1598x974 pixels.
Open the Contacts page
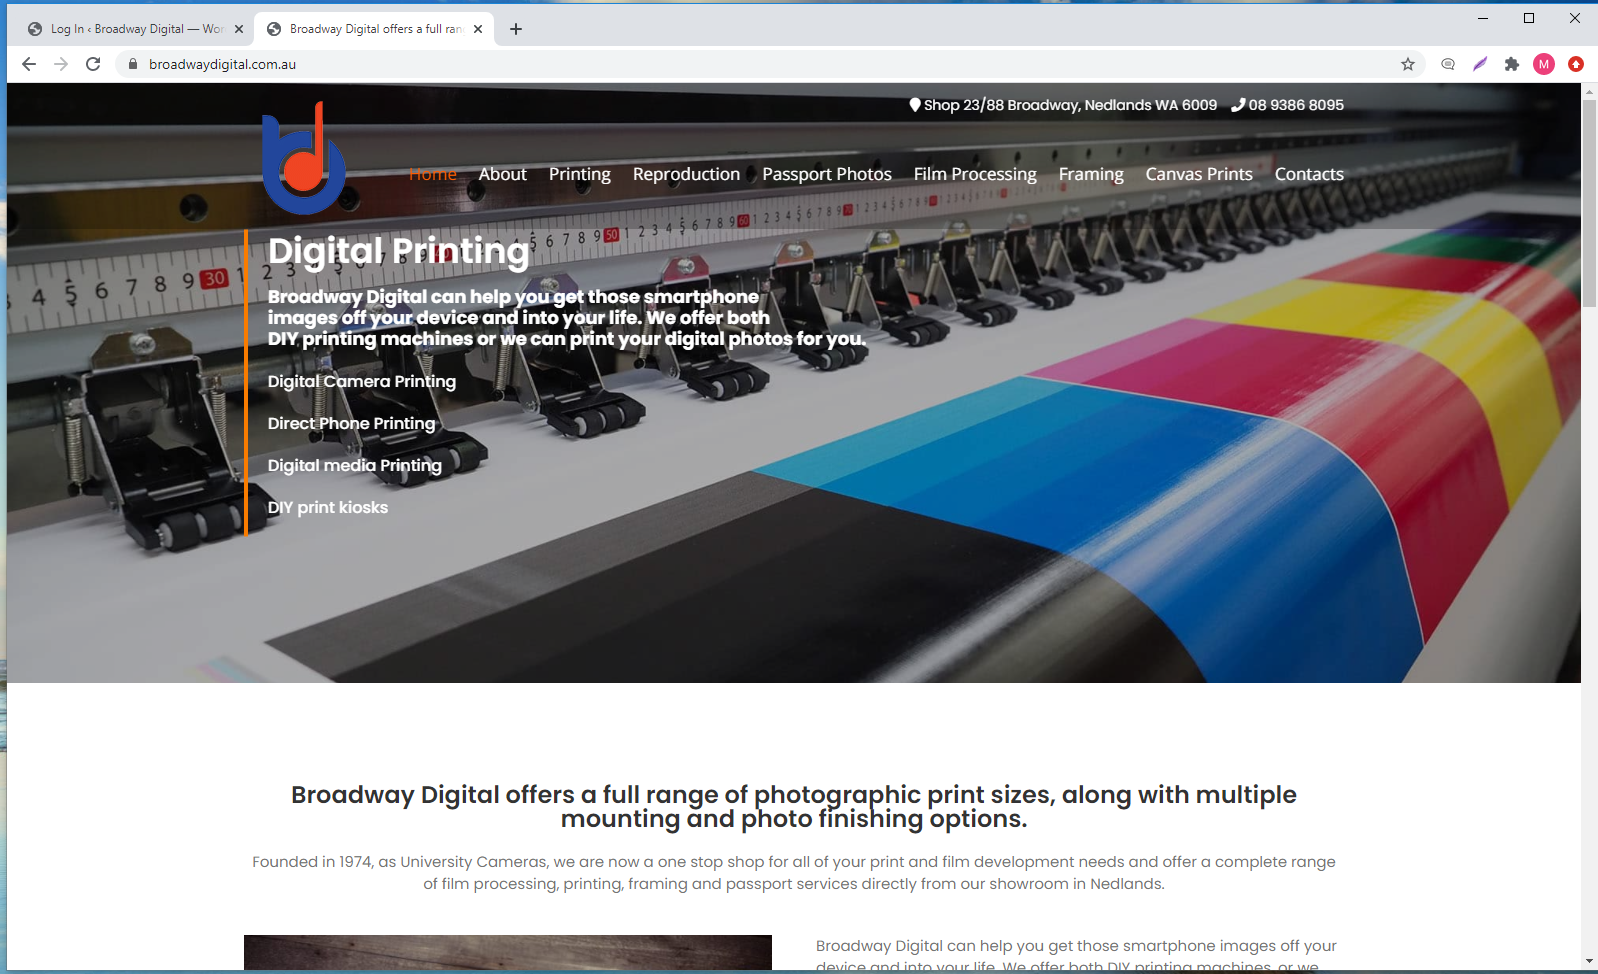click(x=1309, y=174)
